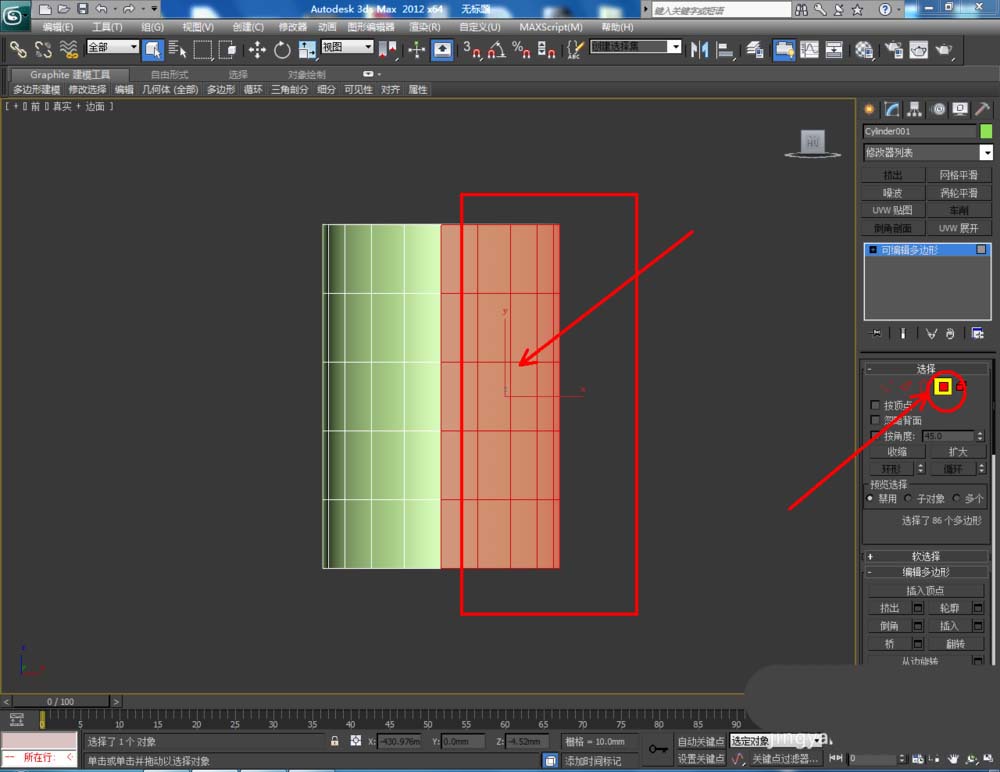1000x772 pixels.
Task: Select the Element sub-object level icon
Action: (x=962, y=386)
